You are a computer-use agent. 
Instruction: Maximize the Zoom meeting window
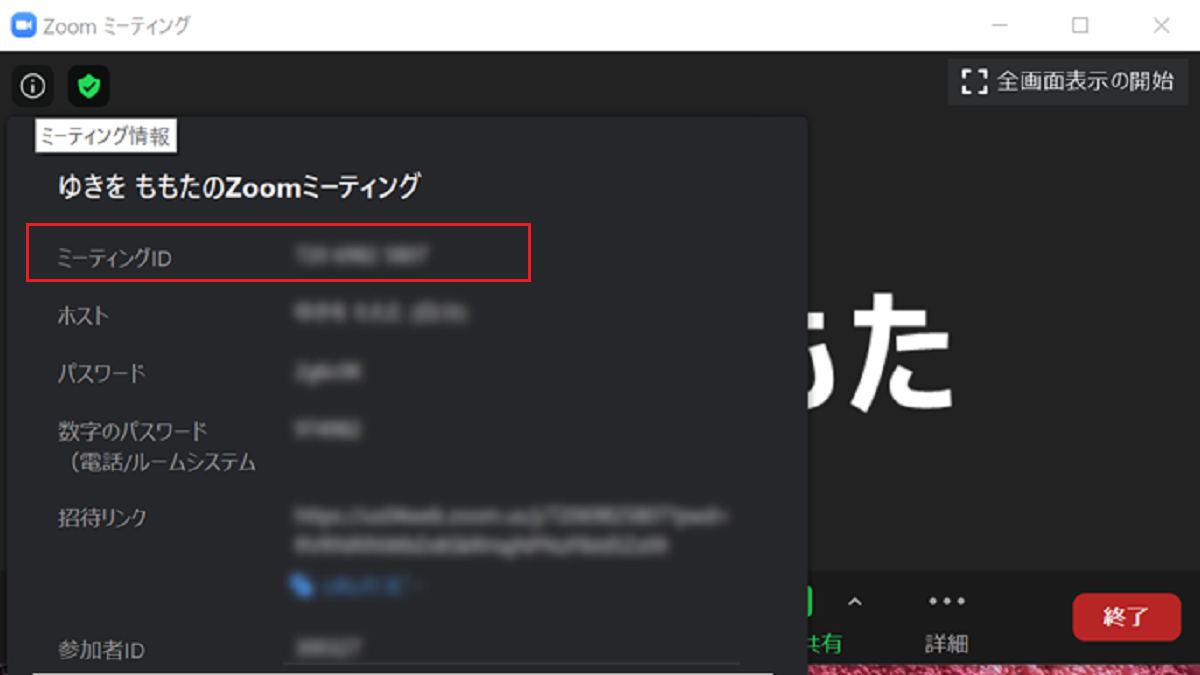click(x=1080, y=26)
